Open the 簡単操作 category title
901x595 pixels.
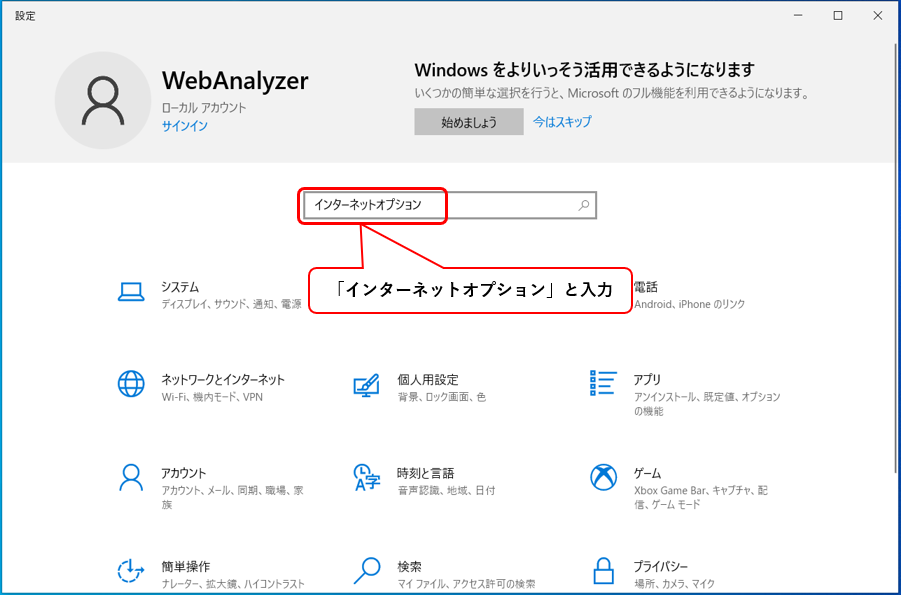(185, 566)
